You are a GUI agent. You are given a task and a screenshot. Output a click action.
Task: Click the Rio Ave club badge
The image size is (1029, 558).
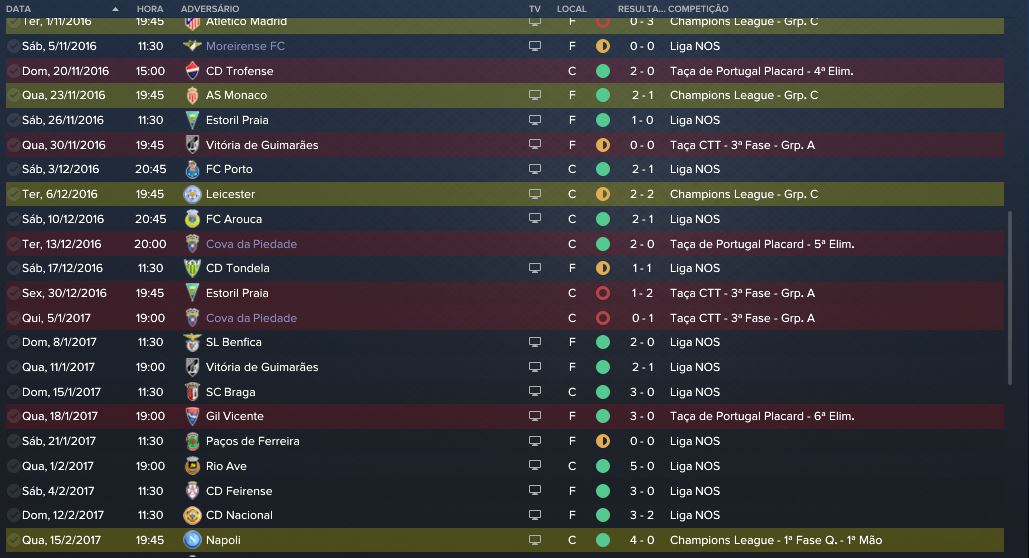193,466
